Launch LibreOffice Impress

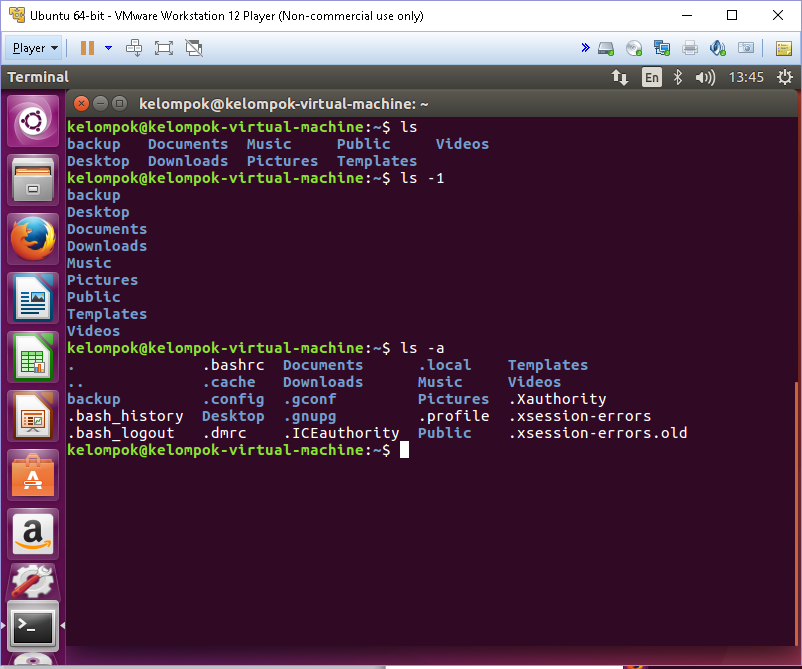click(33, 416)
